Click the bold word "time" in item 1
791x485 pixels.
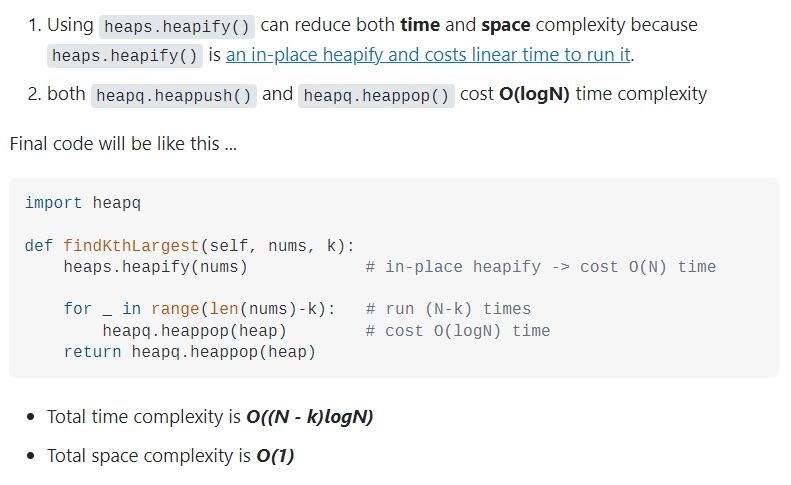click(x=419, y=25)
